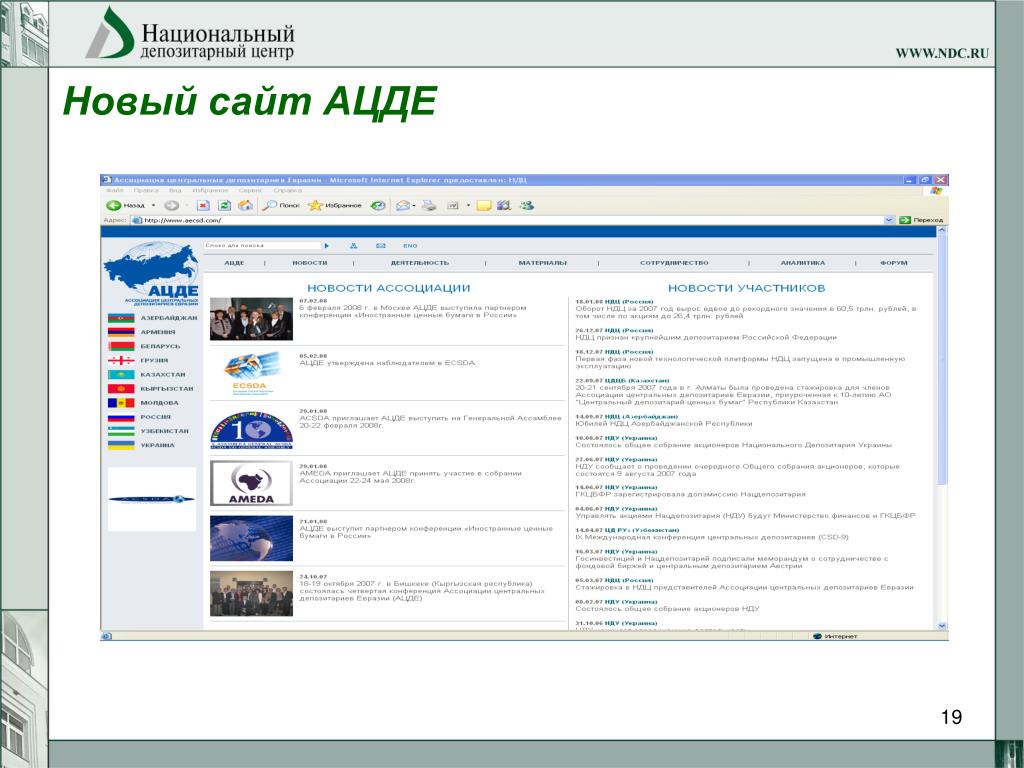
Task: Open the Edit button dropdown arrow
Action: click(x=468, y=206)
